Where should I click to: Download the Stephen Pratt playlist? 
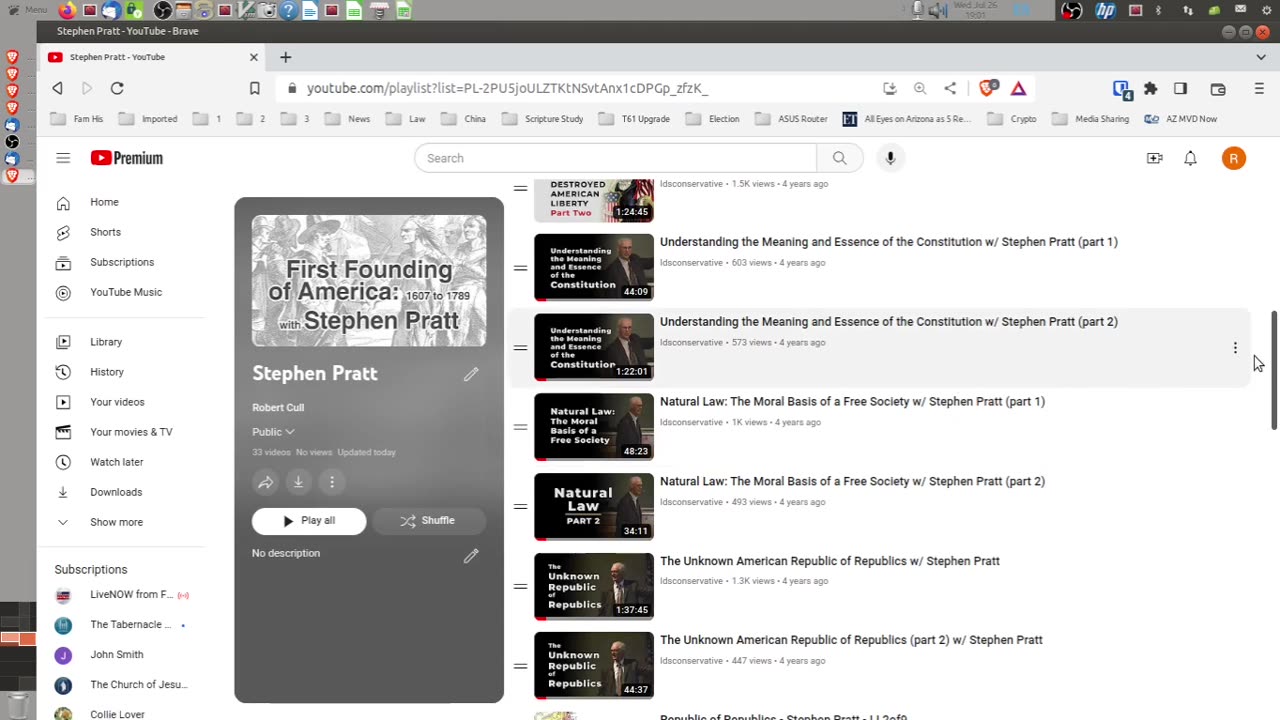click(x=298, y=482)
